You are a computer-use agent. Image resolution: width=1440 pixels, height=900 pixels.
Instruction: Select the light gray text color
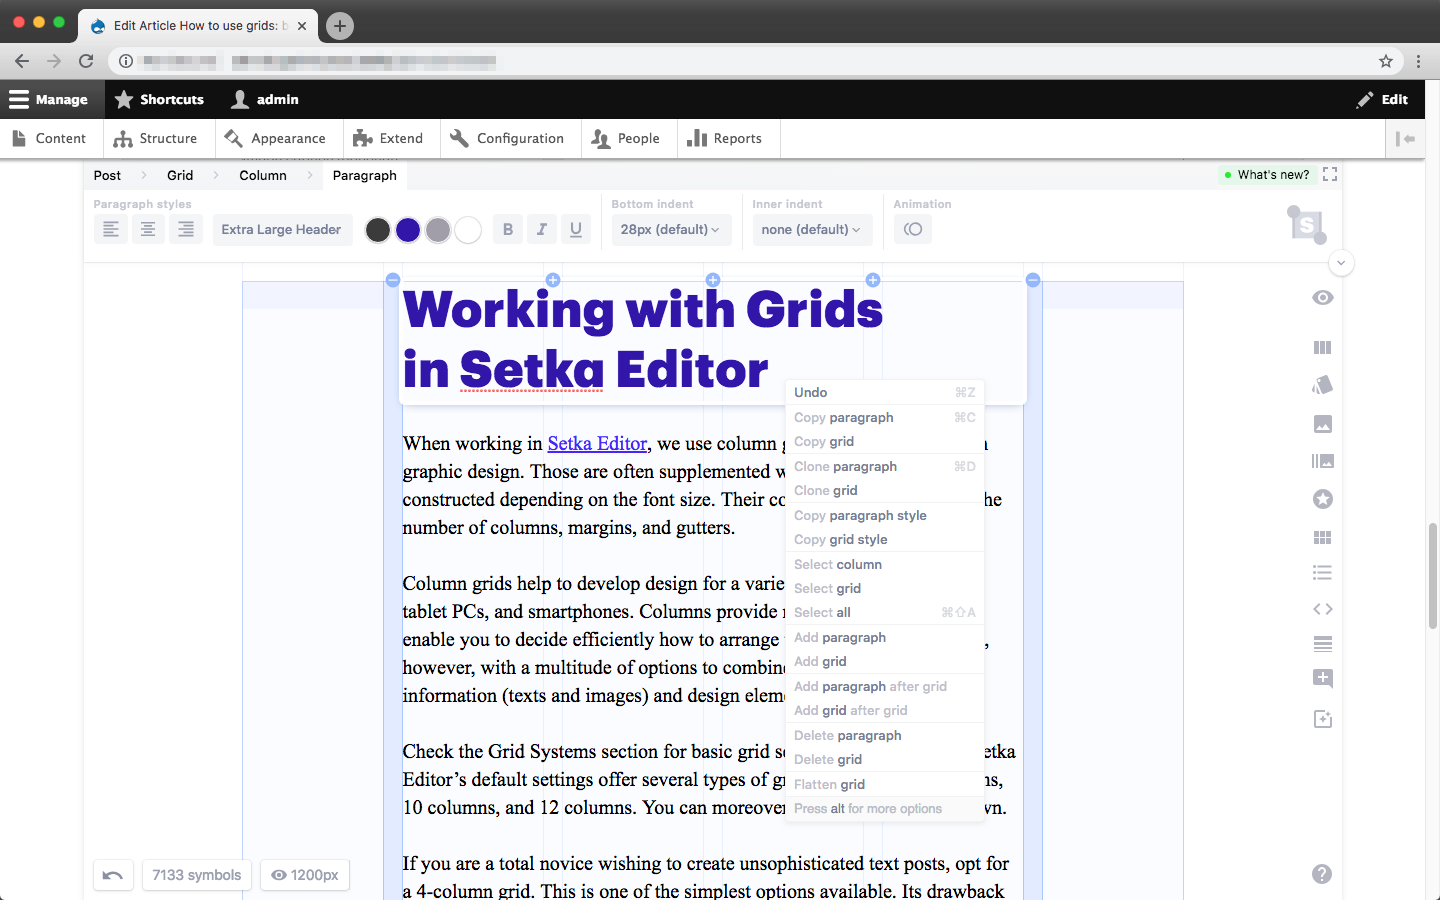[438, 230]
